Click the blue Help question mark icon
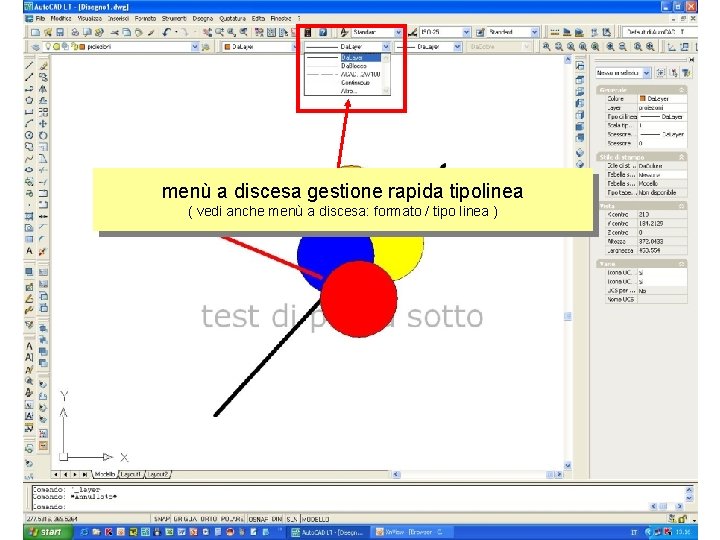 point(323,32)
